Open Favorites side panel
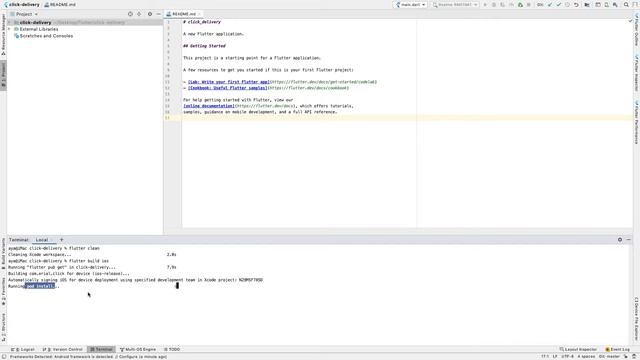Image resolution: width=640 pixels, height=360 pixels. (3, 291)
